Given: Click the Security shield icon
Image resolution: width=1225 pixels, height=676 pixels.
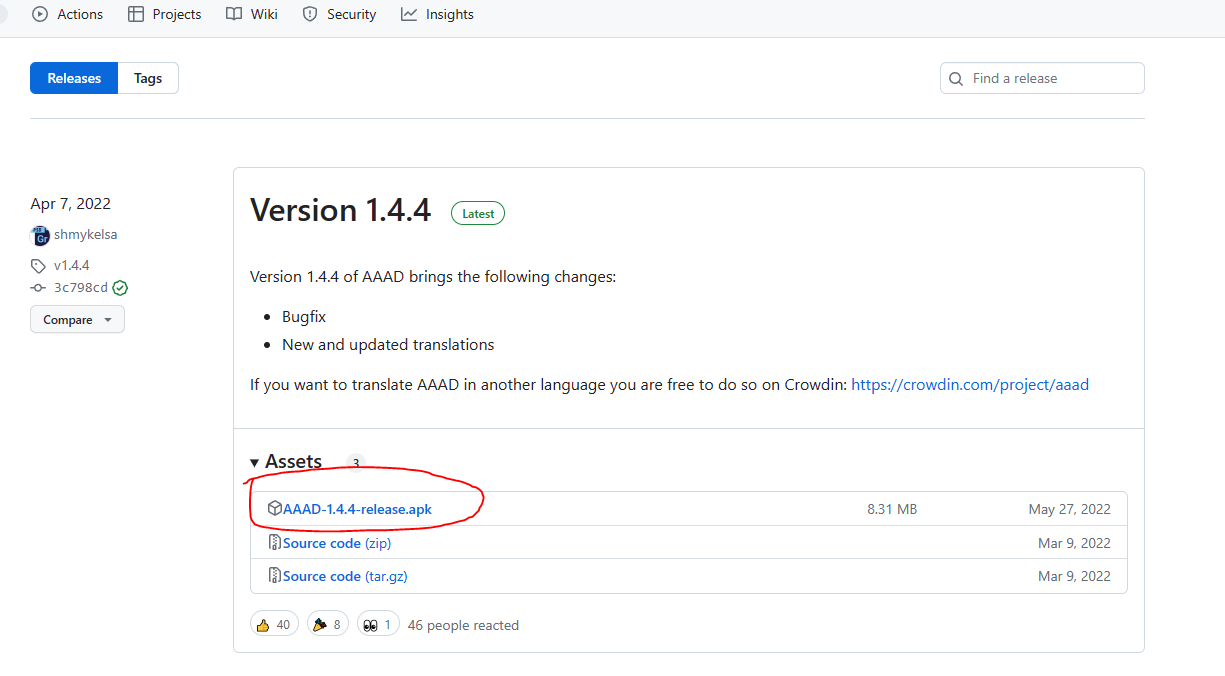Looking at the screenshot, I should [310, 14].
